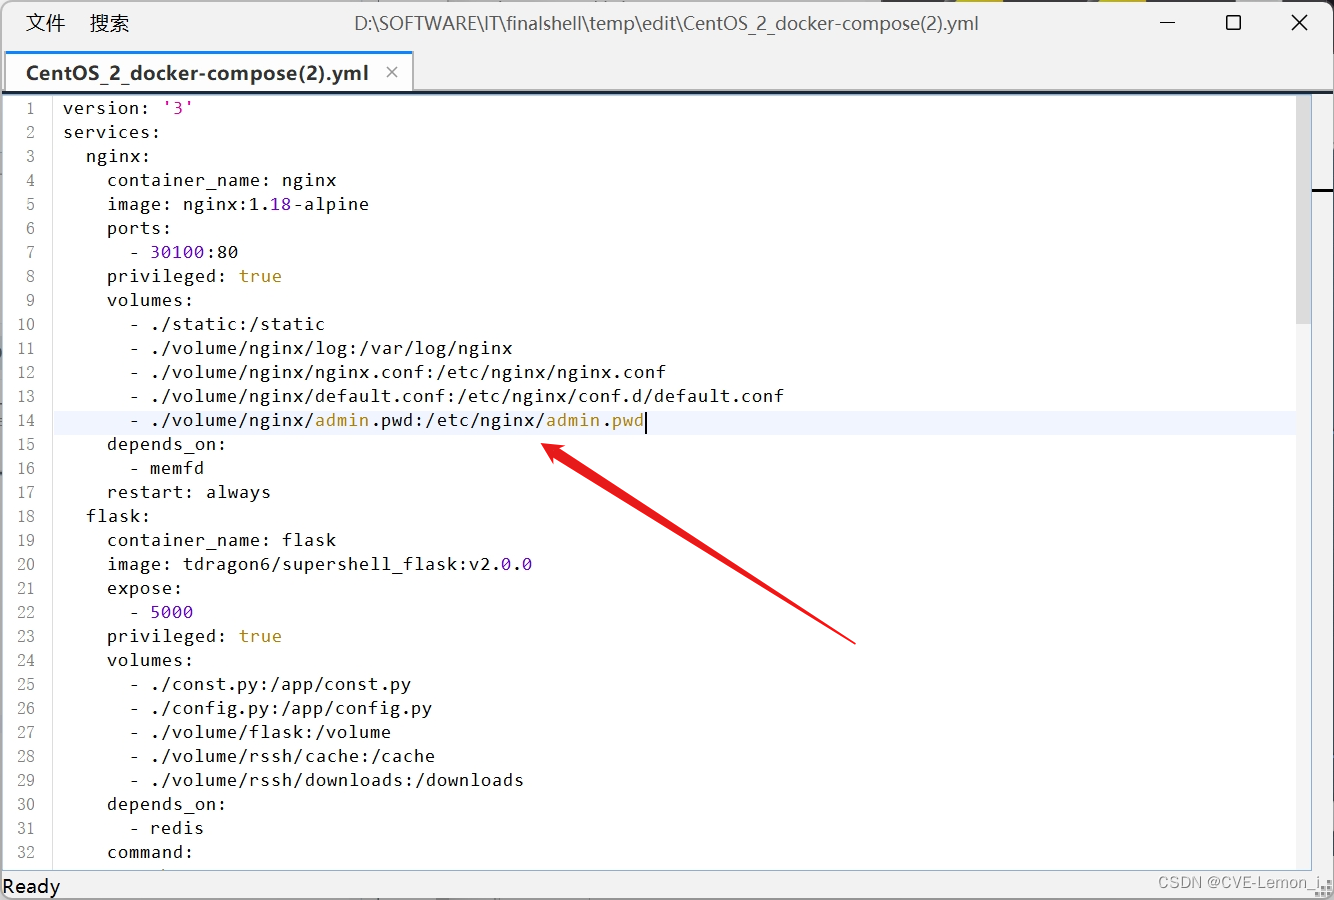Viewport: 1334px width, 900px height.
Task: Close the CentOS_2_docker-compose(2).yml tab
Action: [x=392, y=72]
